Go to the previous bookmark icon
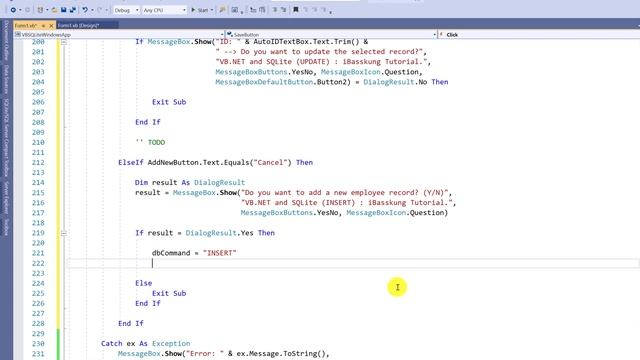The image size is (640, 360). click(x=306, y=10)
